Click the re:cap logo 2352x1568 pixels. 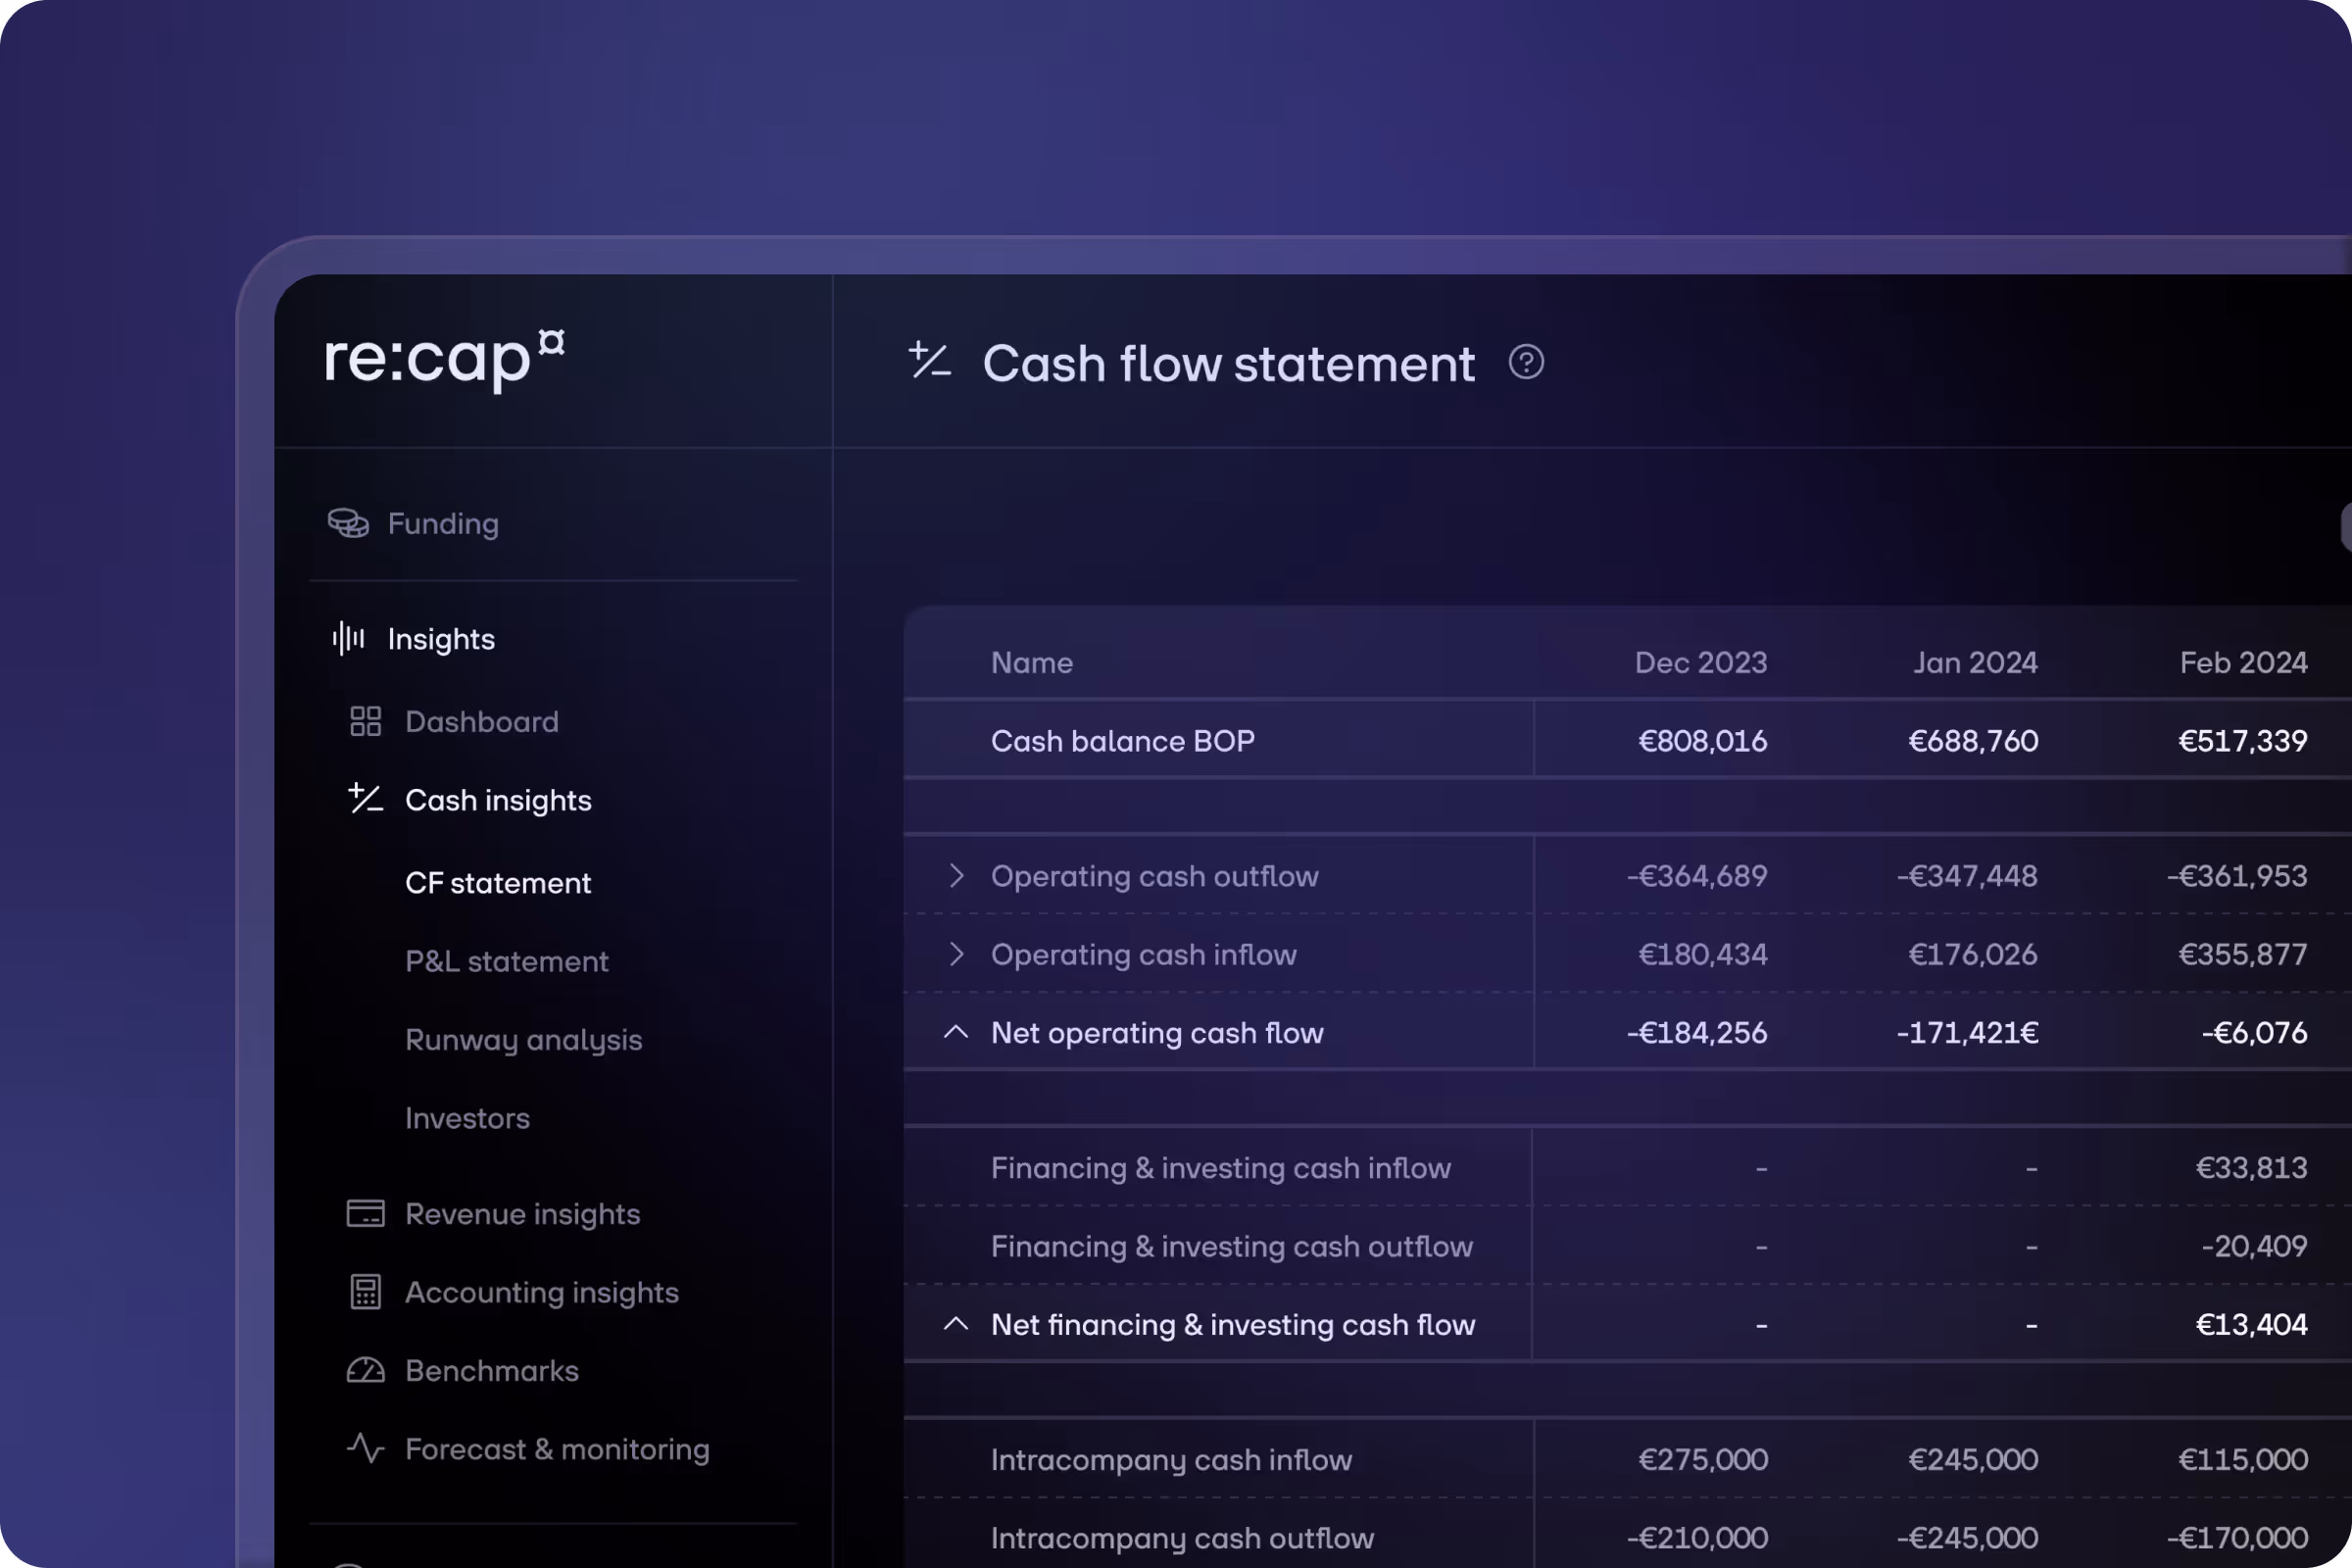click(x=443, y=362)
